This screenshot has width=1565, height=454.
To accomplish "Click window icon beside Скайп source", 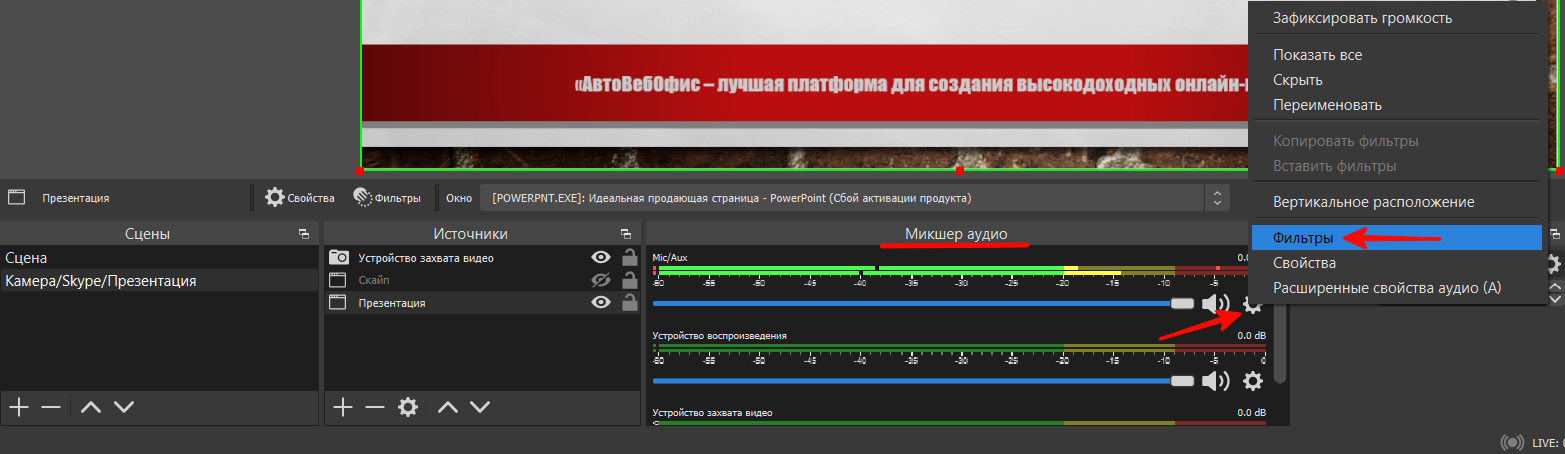I will click(338, 280).
